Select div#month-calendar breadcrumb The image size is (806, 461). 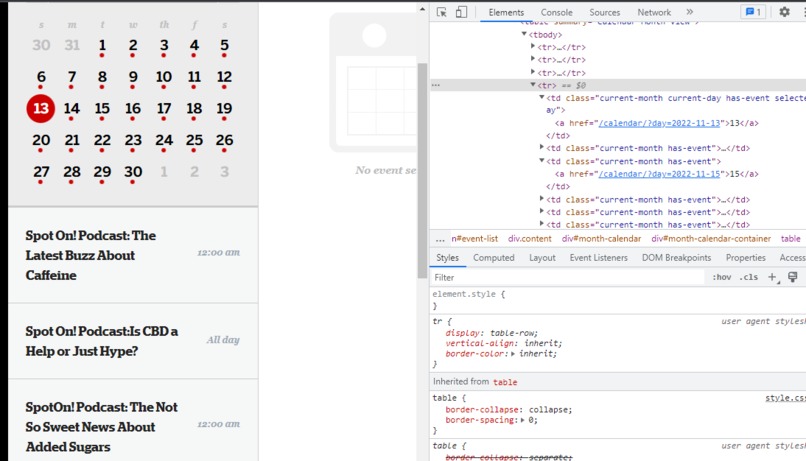point(601,239)
